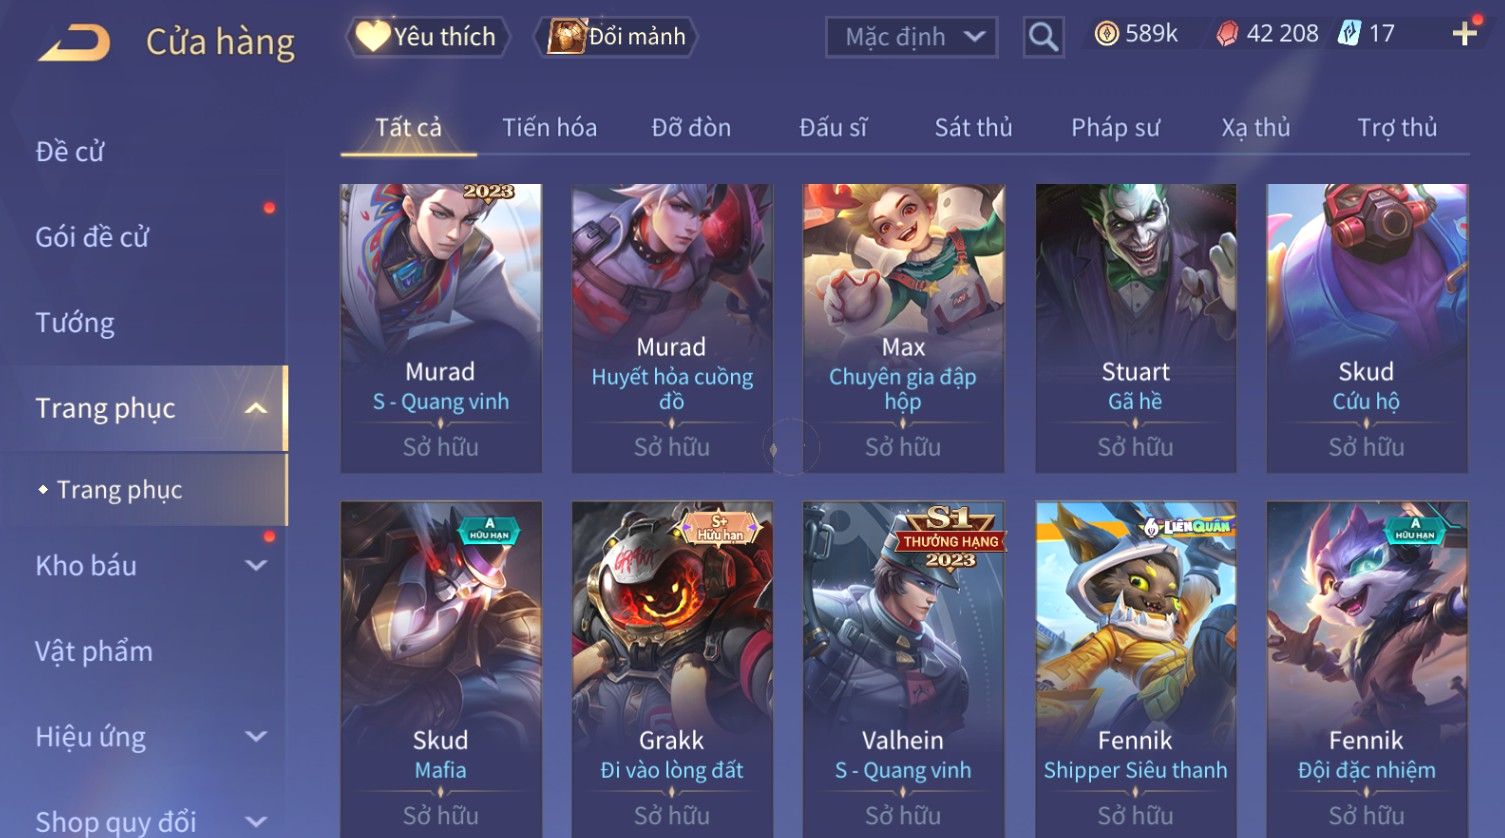Switch to the Pháp sư tab
This screenshot has height=838, width=1505.
click(1115, 127)
